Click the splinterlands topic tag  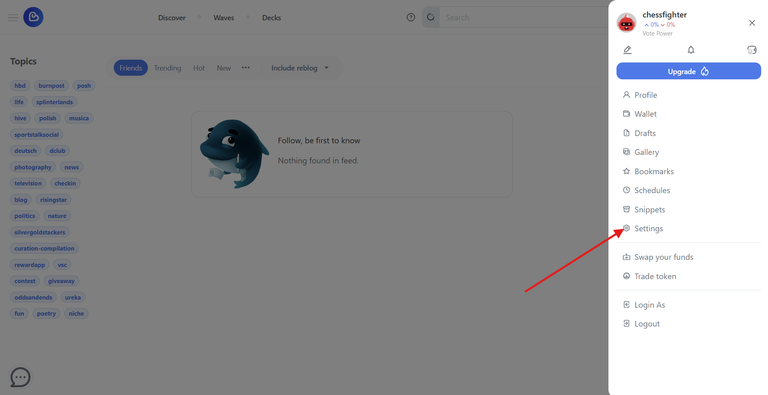pyautogui.click(x=54, y=102)
